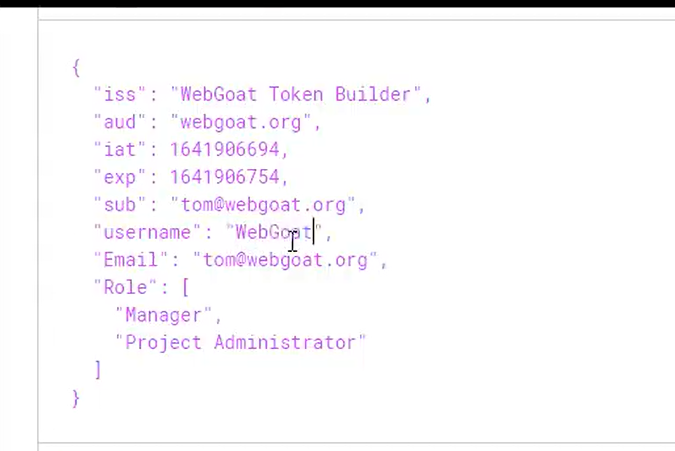Click the "Role" key name
Image resolution: width=675 pixels, height=451 pixels.
125,287
